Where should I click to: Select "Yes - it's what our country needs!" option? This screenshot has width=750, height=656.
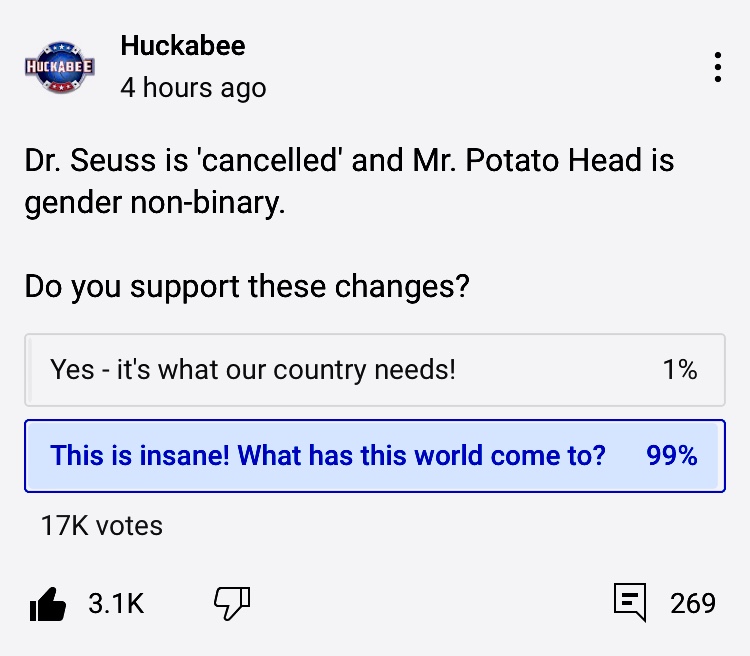click(253, 370)
